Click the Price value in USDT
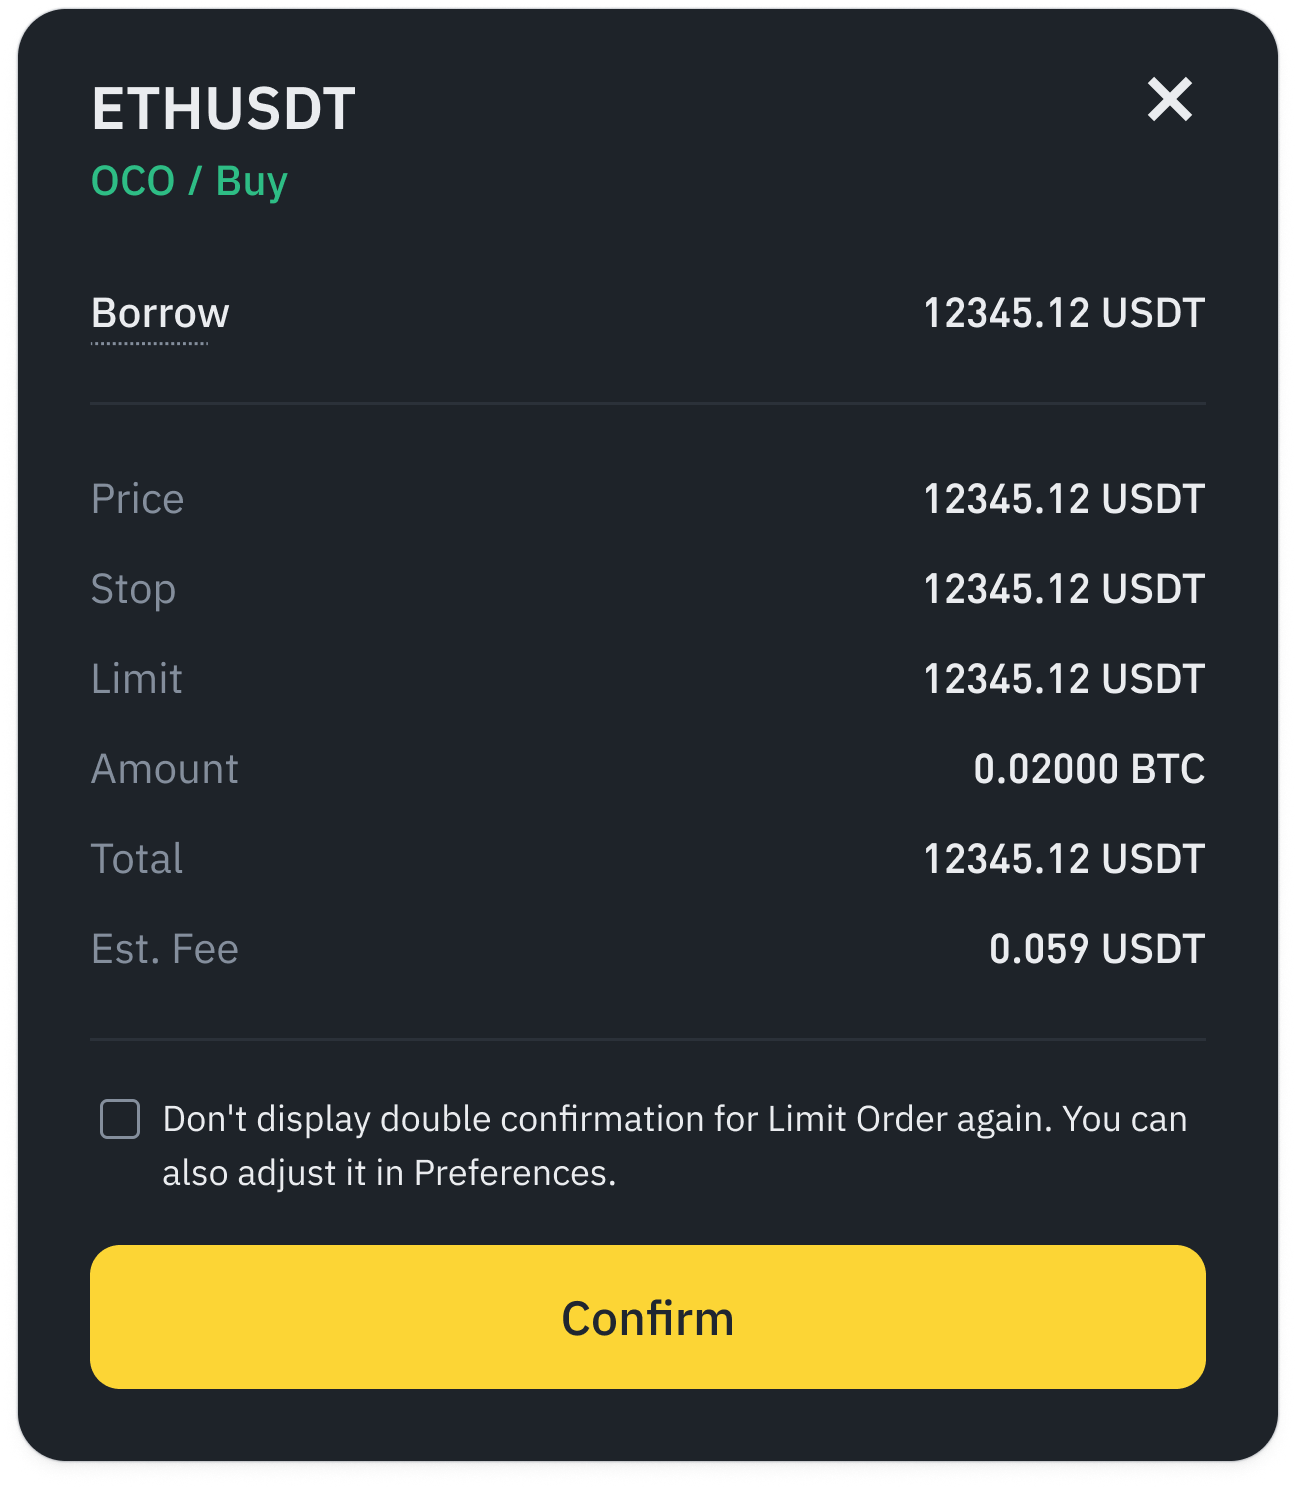The image size is (1296, 1488). click(1063, 499)
